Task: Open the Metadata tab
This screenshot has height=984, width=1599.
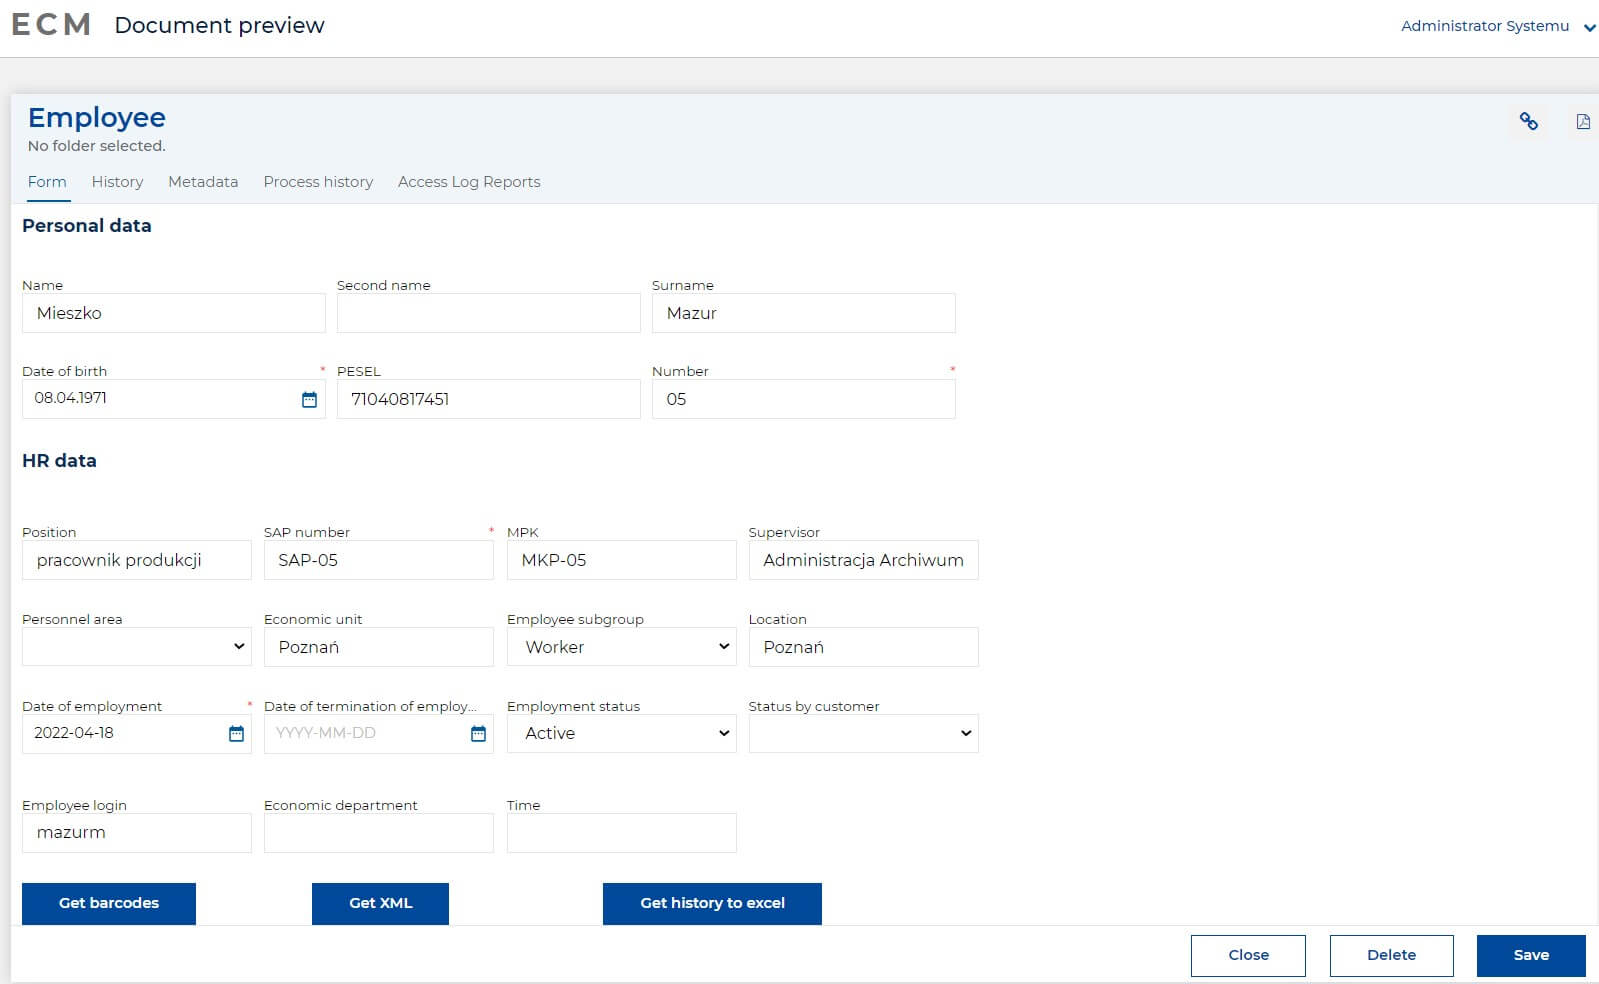Action: [203, 182]
